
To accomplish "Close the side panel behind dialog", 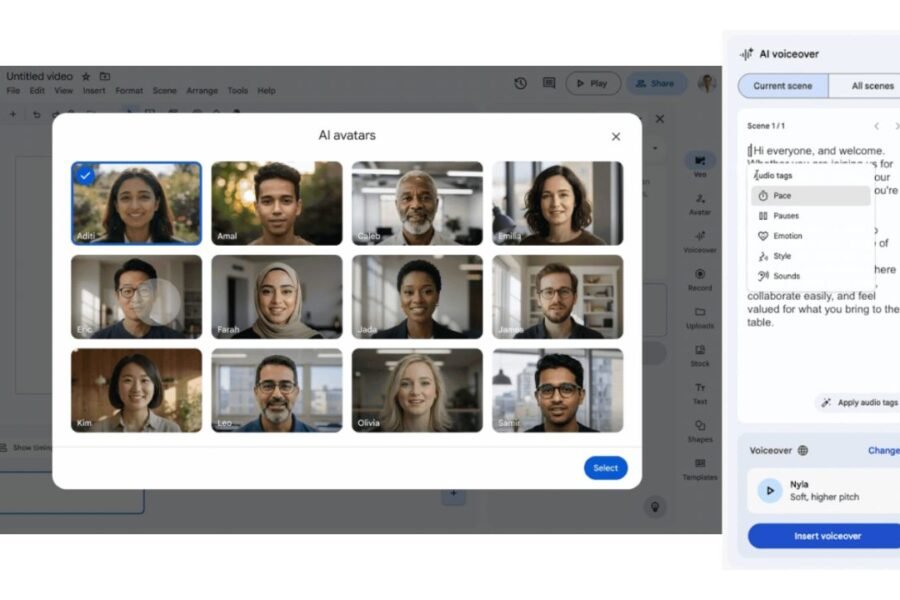I will pos(660,119).
